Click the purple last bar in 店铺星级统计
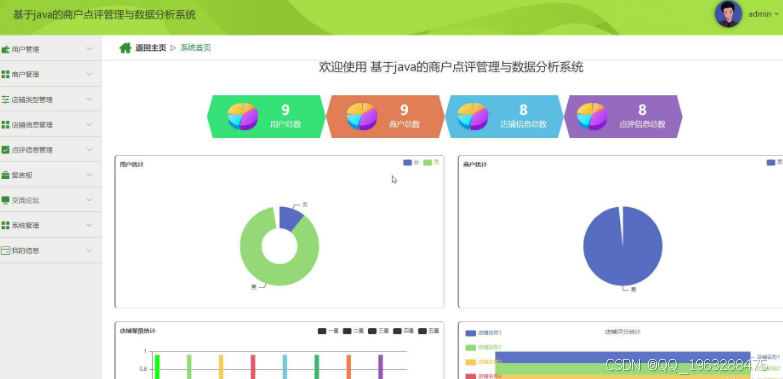Viewport: 783px width, 379px height. click(381, 367)
